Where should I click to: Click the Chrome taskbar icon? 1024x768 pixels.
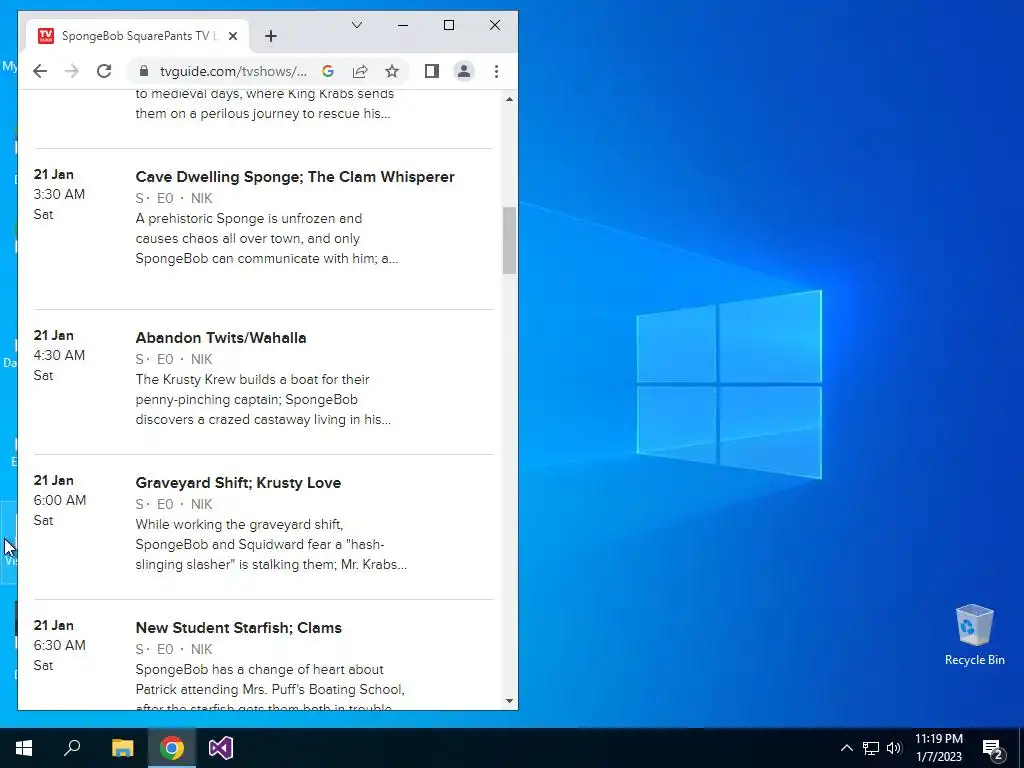point(172,748)
